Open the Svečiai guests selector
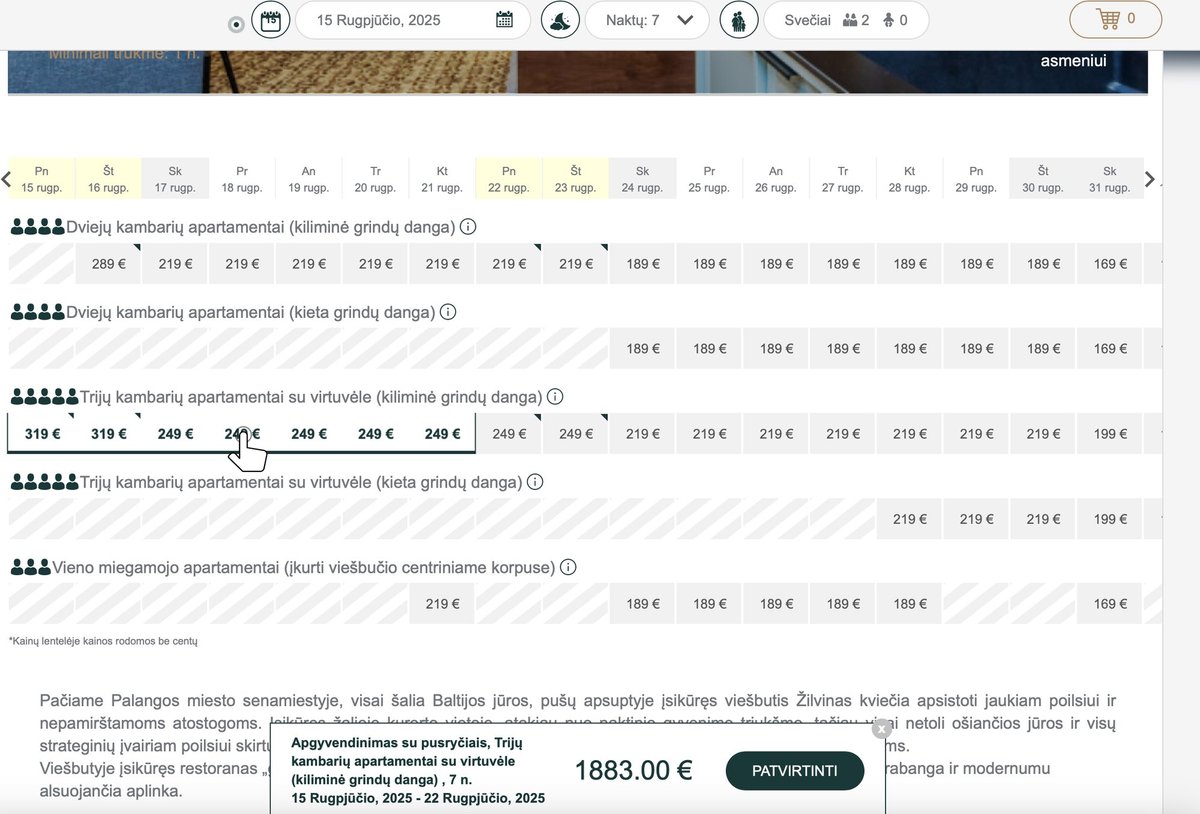 (846, 20)
